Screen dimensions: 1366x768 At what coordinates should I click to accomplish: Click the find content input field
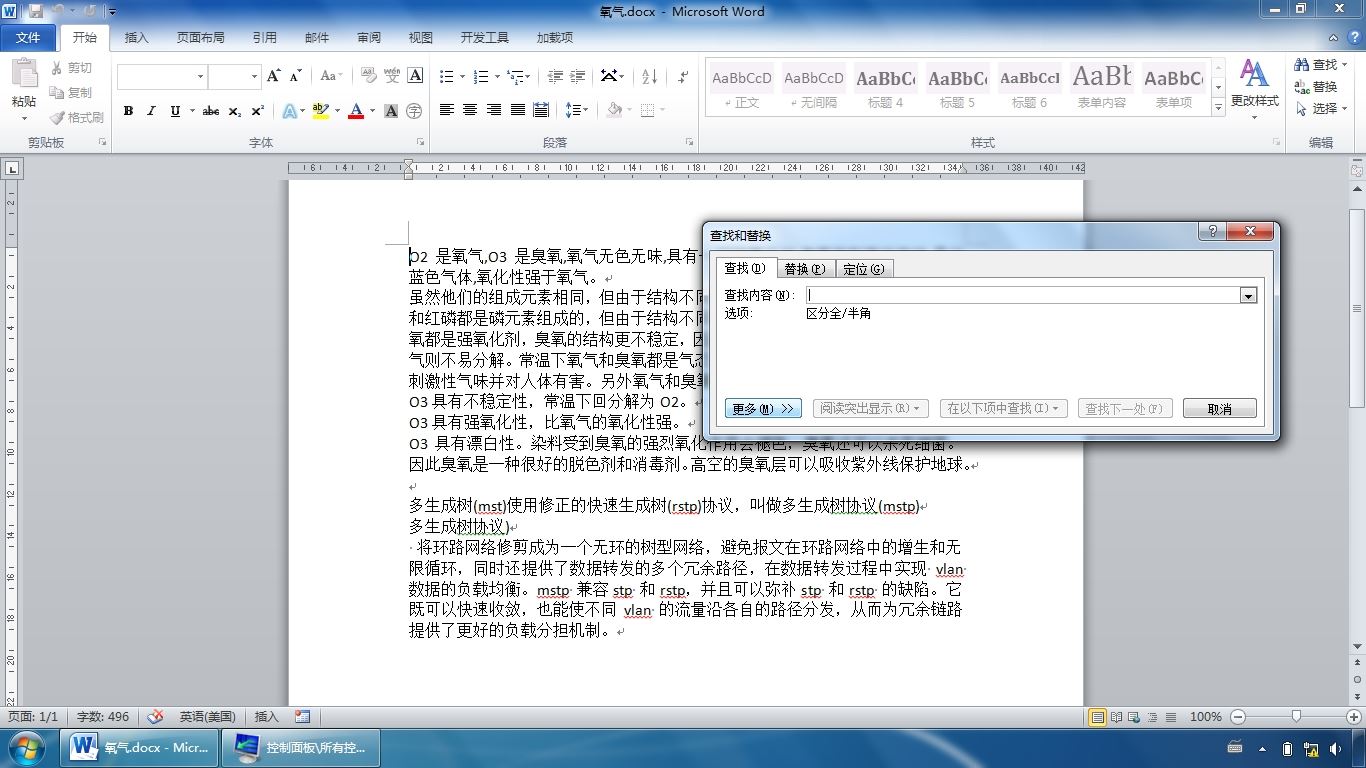tap(1022, 295)
